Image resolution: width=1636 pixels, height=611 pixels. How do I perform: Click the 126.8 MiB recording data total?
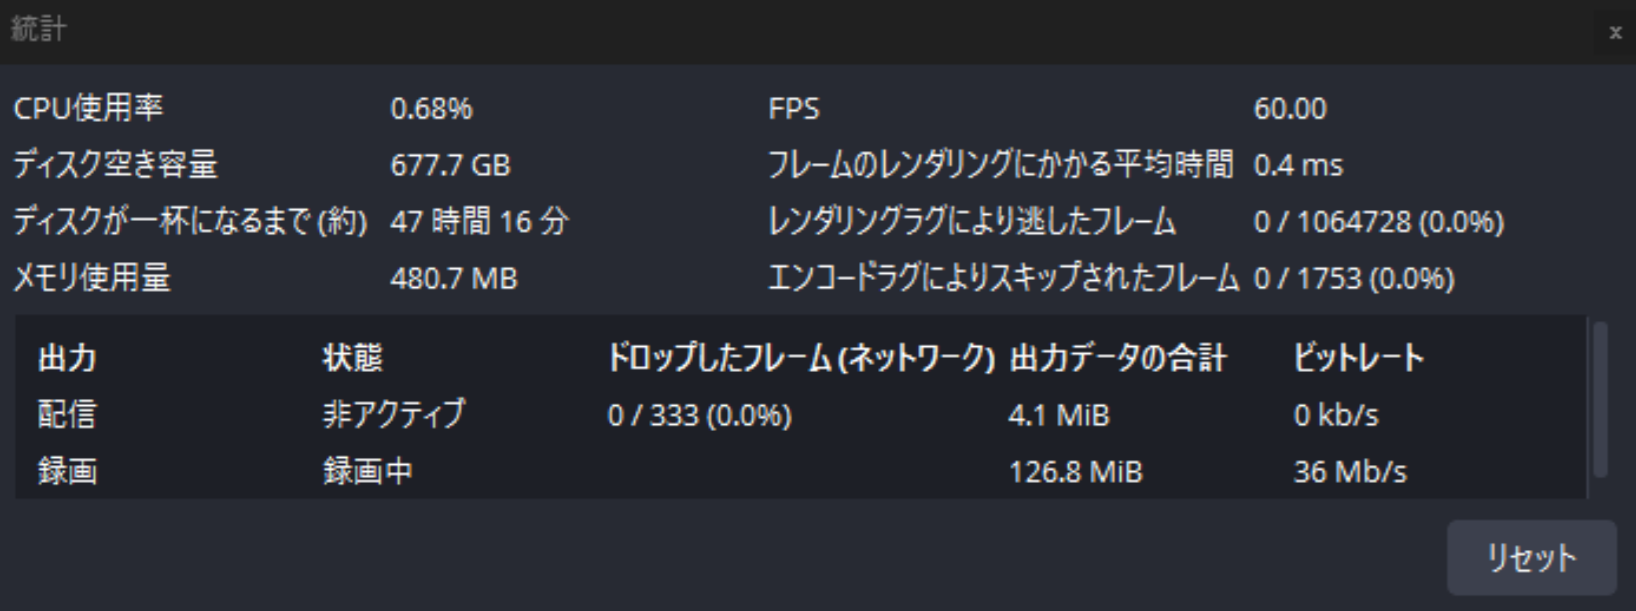pos(1075,471)
